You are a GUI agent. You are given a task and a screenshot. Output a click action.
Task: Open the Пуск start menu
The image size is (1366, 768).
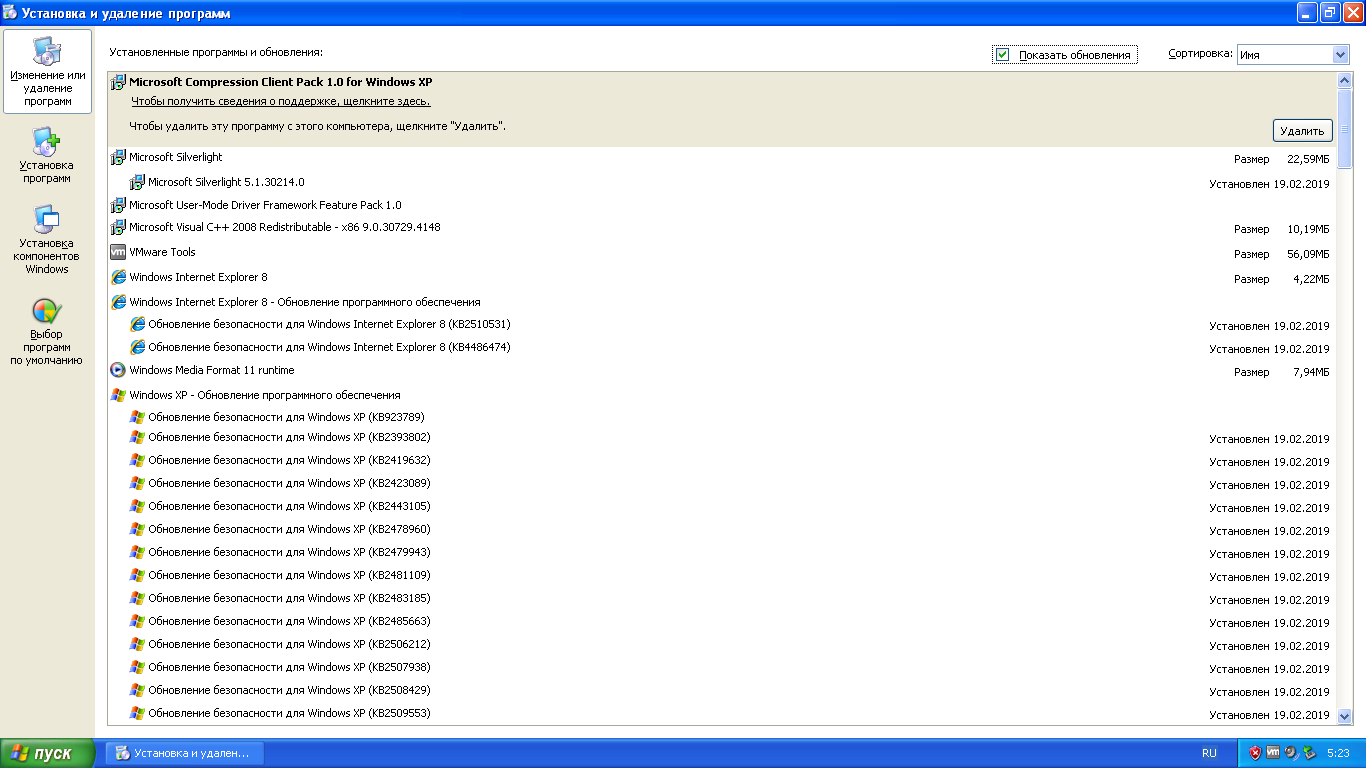tap(48, 753)
